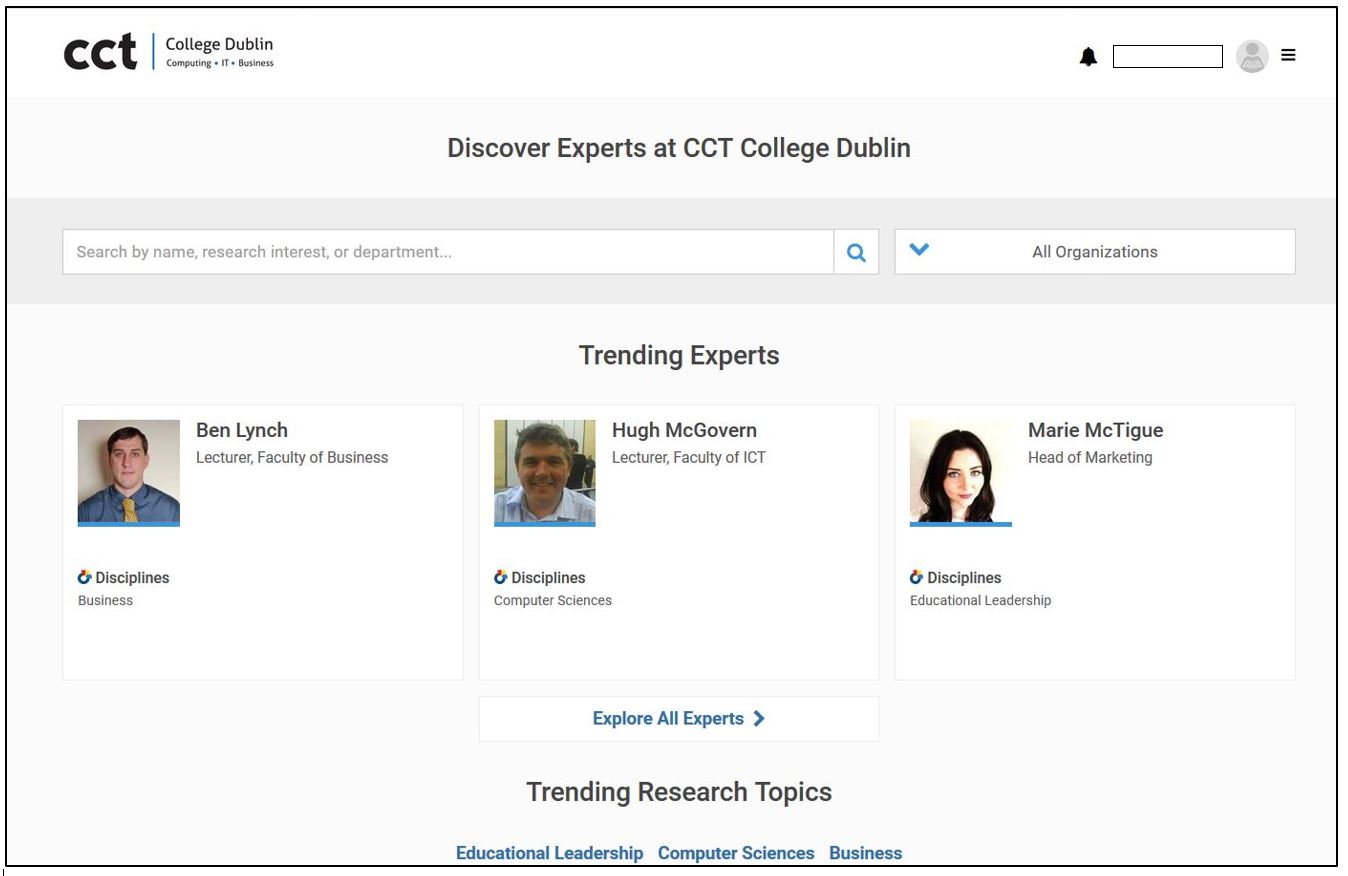The image size is (1348, 876).
Task: Open Business trending topic
Action: [866, 853]
